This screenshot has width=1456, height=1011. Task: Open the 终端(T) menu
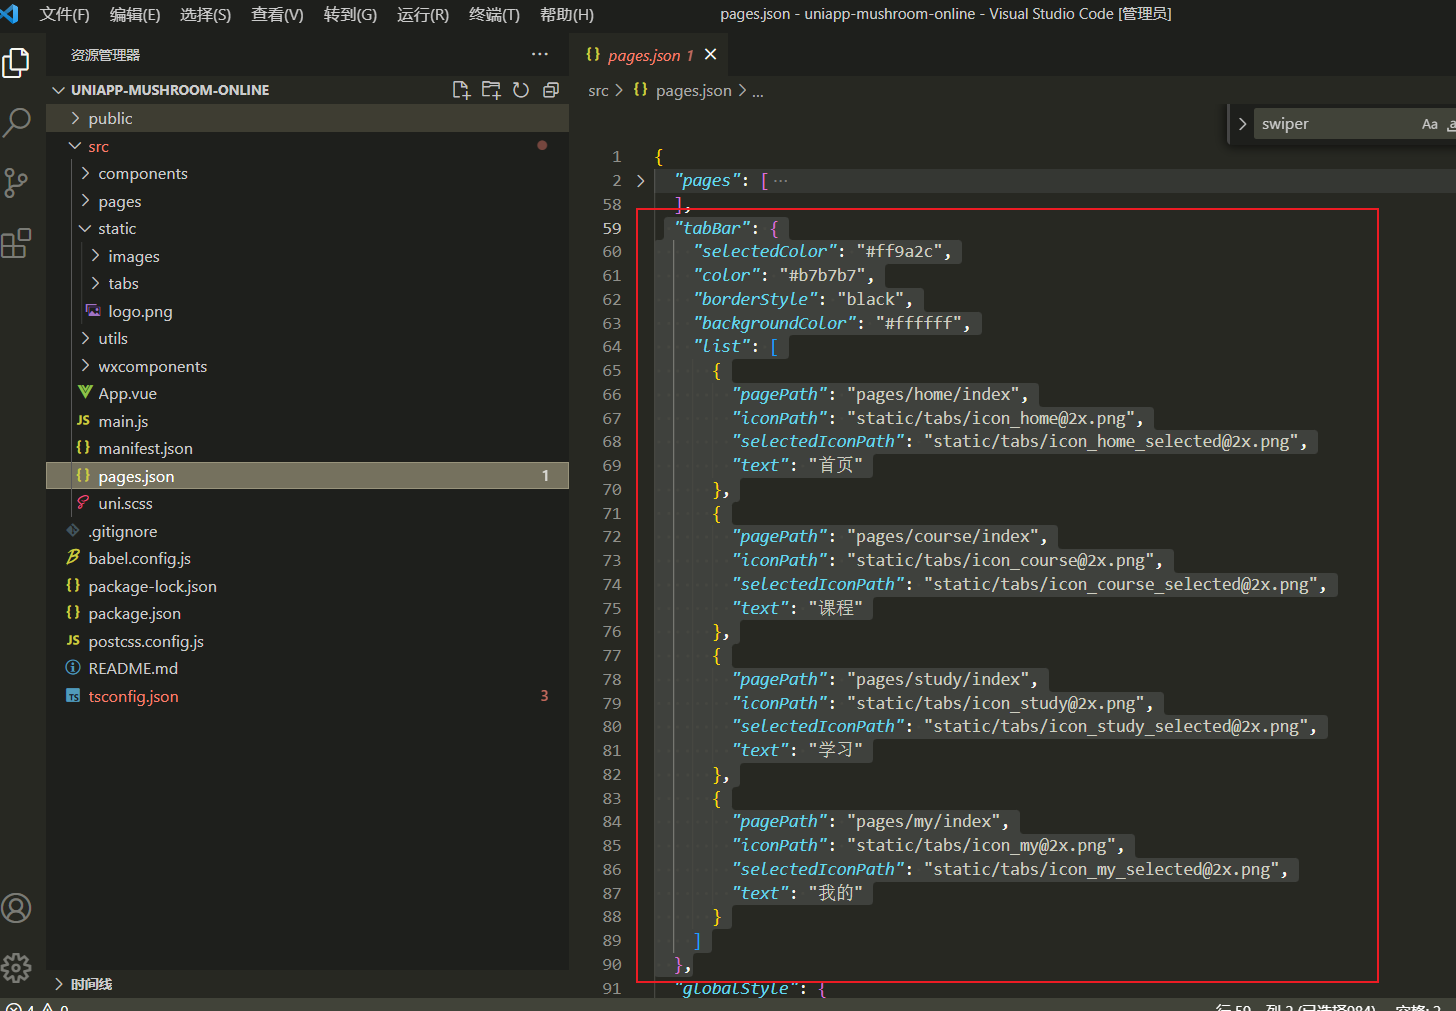coord(494,14)
